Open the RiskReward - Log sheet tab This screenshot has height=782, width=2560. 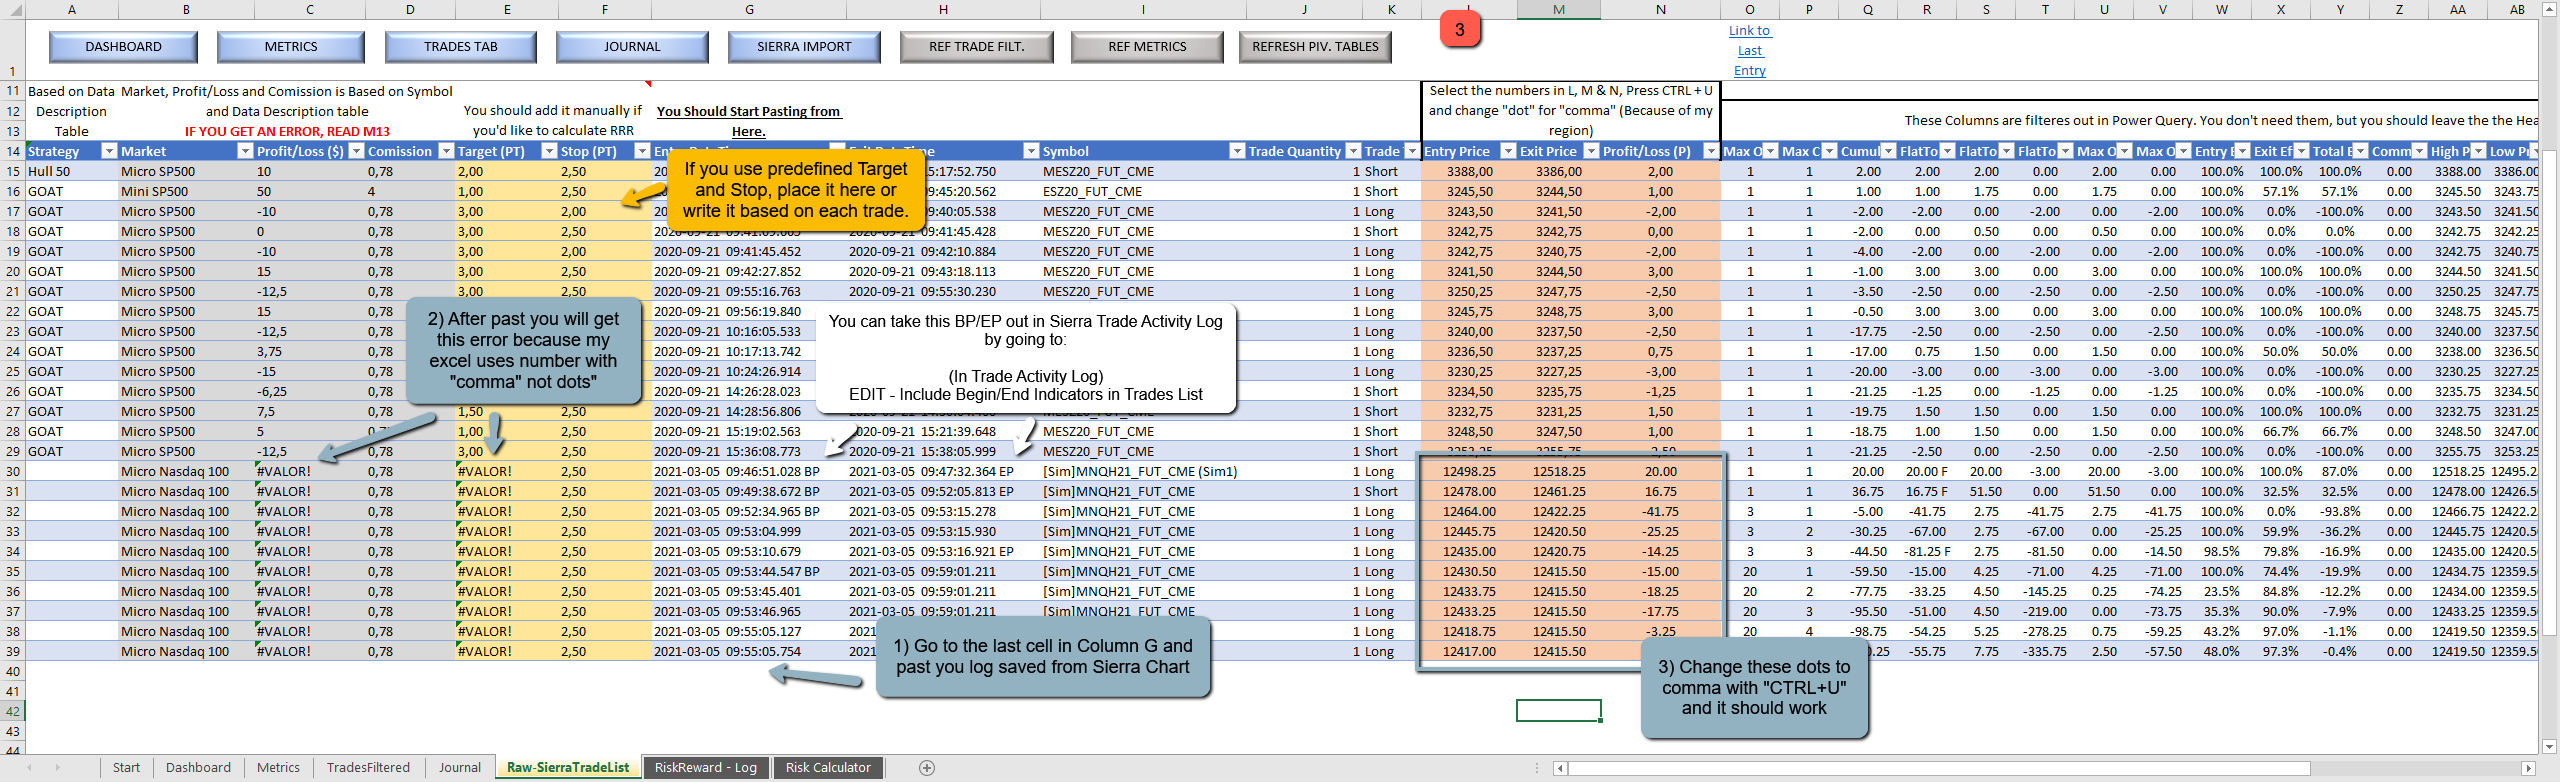pyautogui.click(x=706, y=768)
